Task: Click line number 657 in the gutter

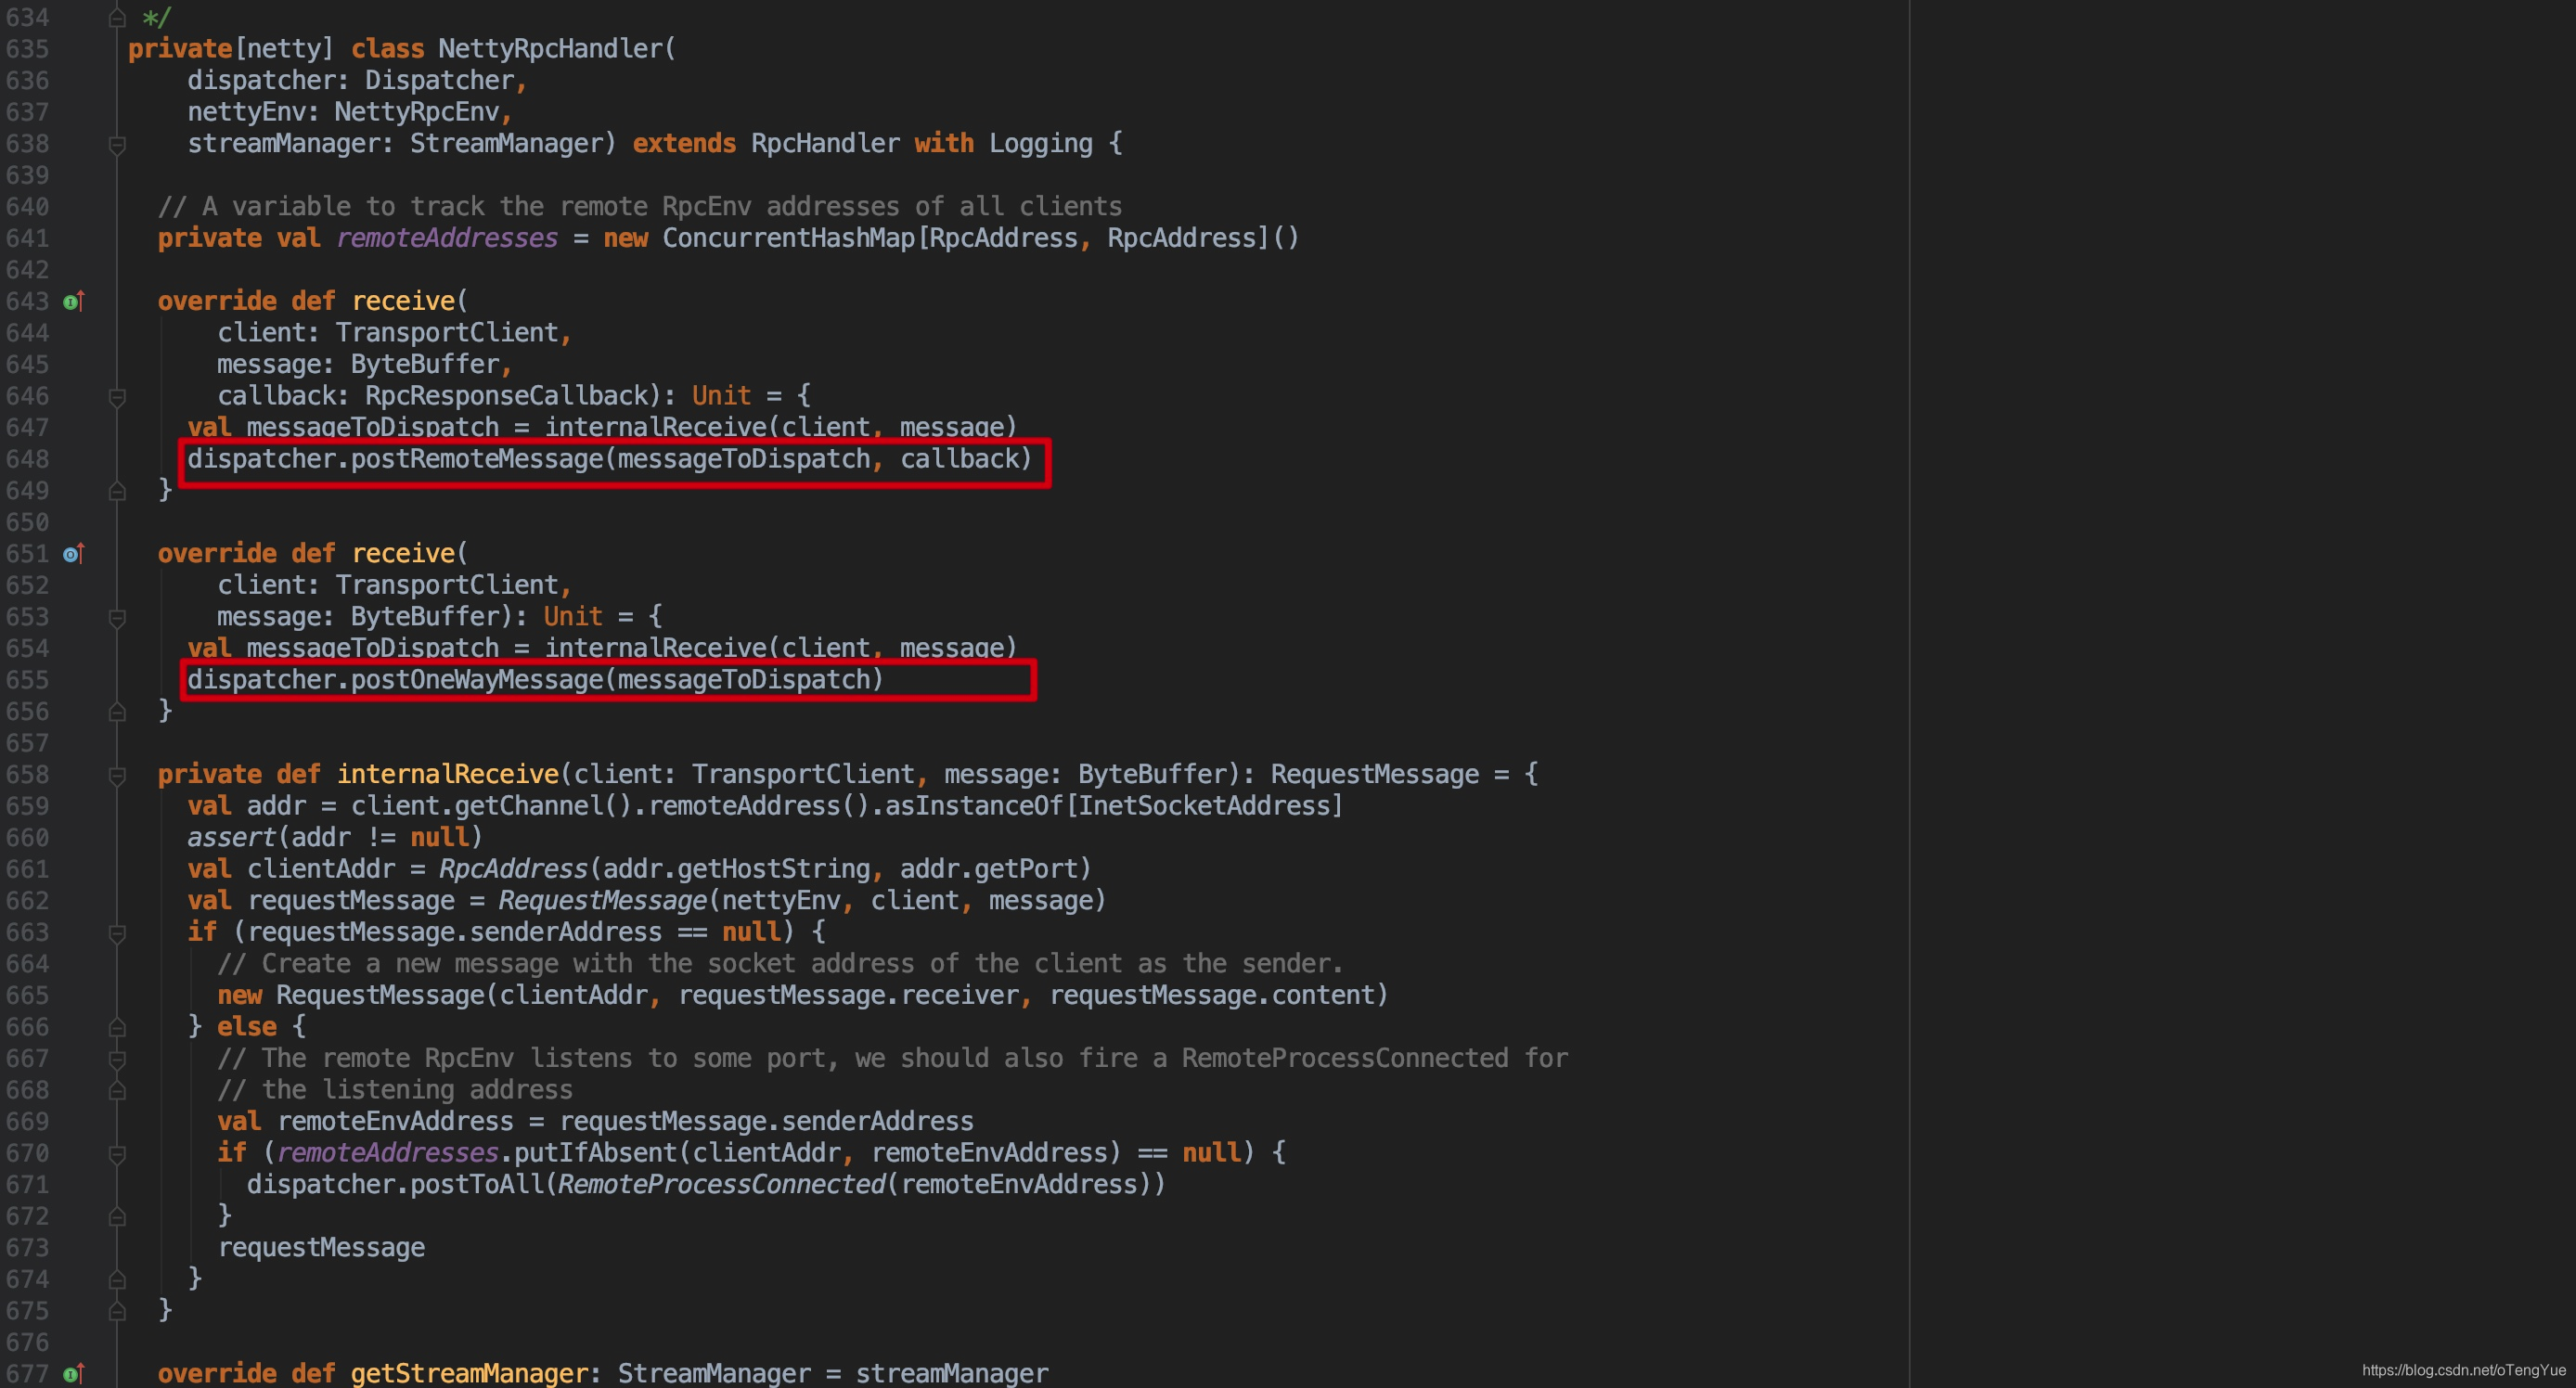Action: pyautogui.click(x=27, y=743)
